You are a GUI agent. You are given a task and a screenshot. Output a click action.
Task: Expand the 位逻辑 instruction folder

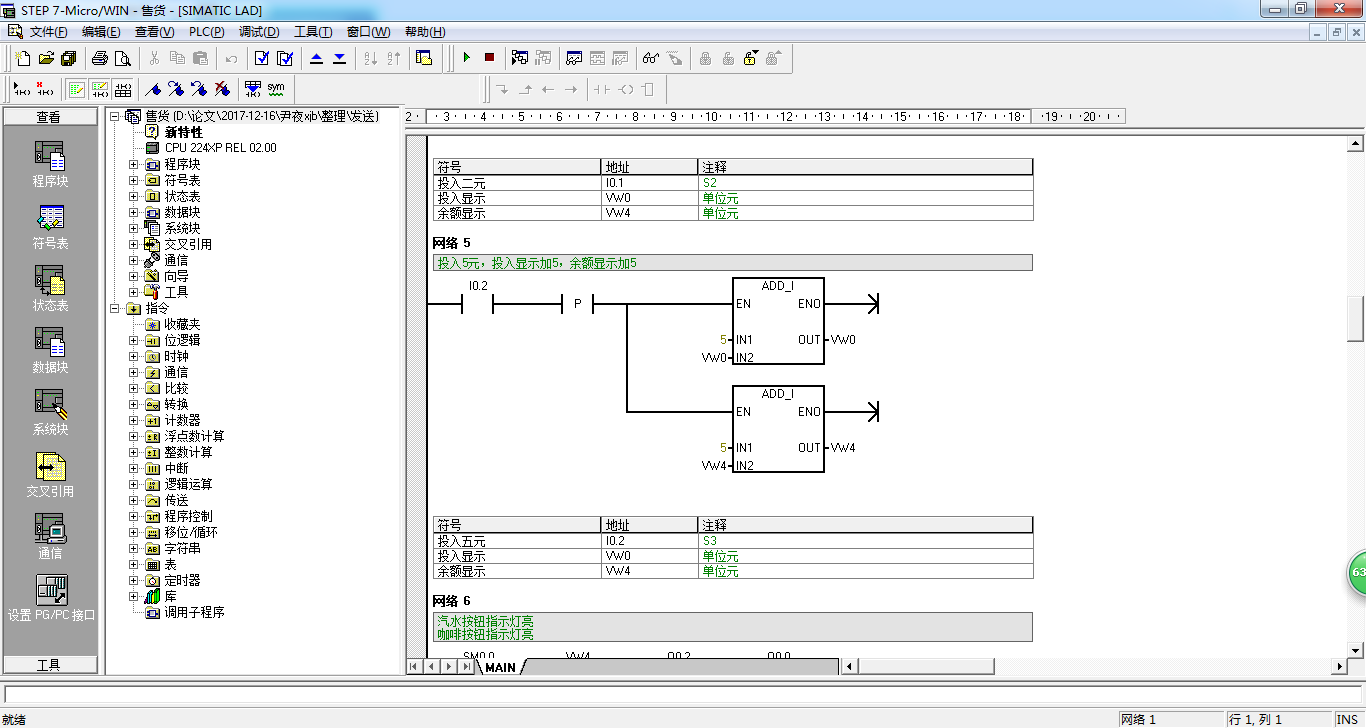(134, 340)
